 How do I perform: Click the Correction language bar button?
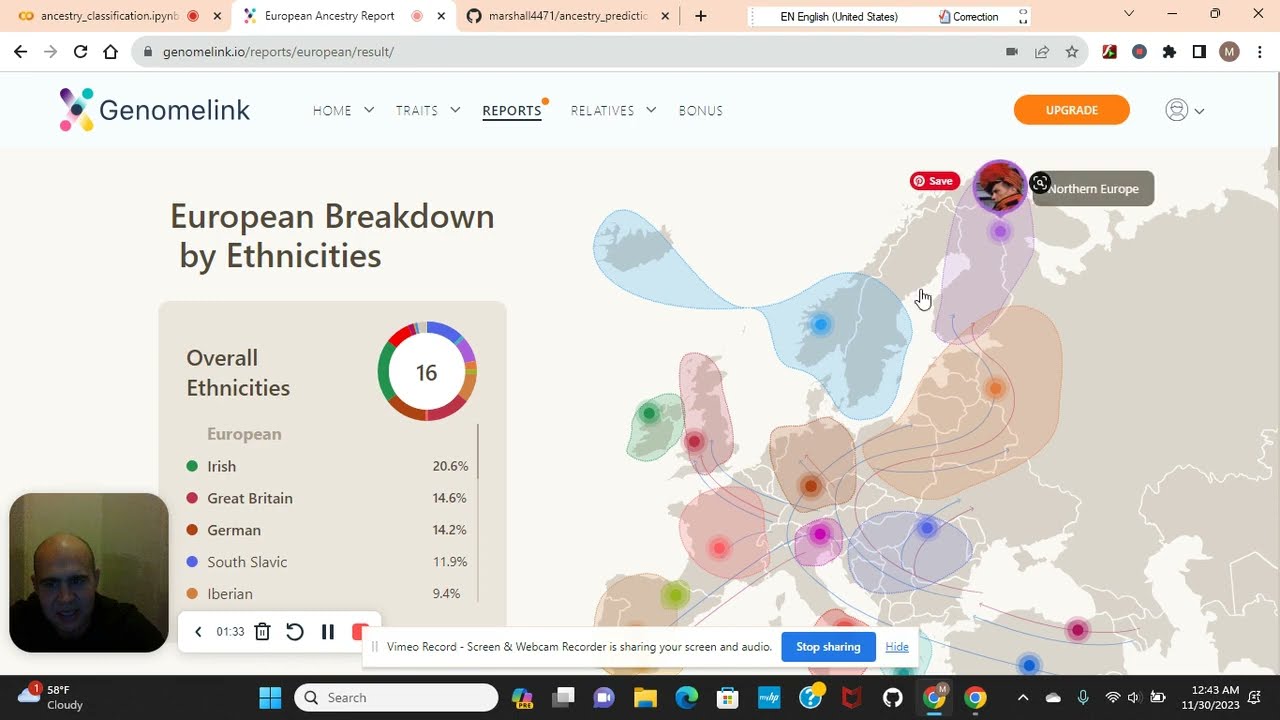[x=970, y=16]
